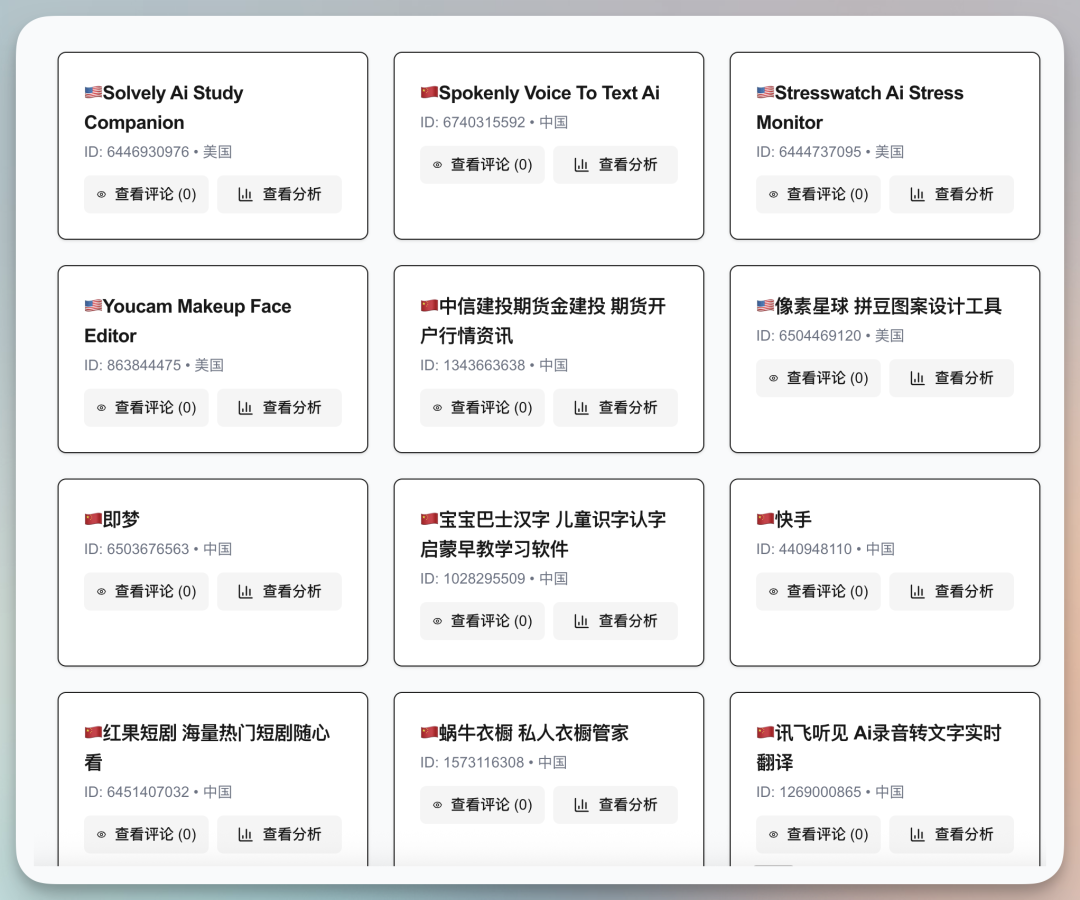This screenshot has height=900, width=1080.
Task: Click 查看评论 for 宝宝巴士汉字
Action: (x=482, y=621)
